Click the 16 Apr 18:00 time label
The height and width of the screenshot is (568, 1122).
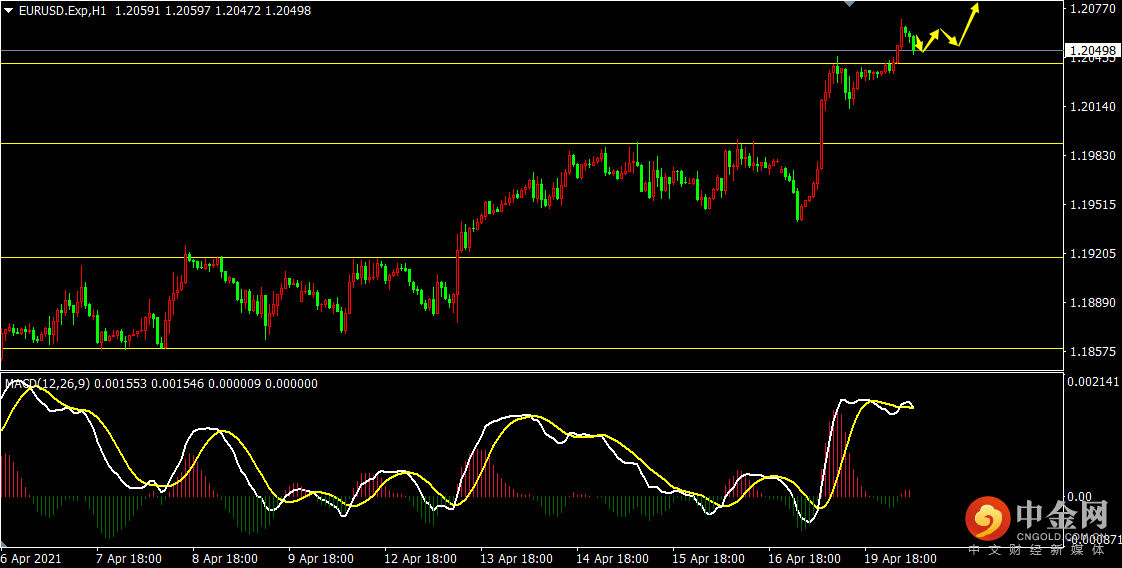point(804,558)
